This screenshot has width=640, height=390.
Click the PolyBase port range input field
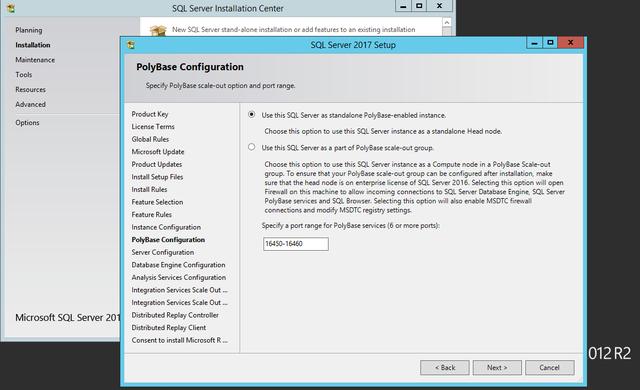pos(296,244)
